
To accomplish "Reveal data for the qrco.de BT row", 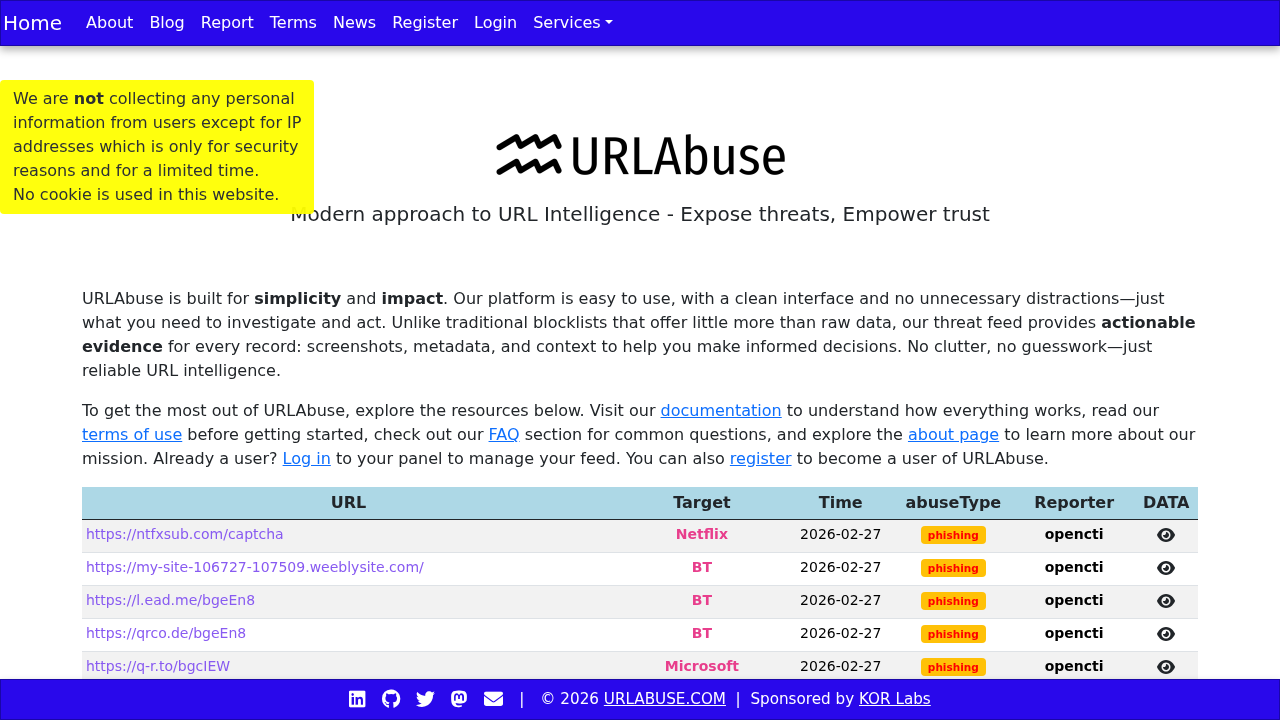I will [x=1164, y=633].
